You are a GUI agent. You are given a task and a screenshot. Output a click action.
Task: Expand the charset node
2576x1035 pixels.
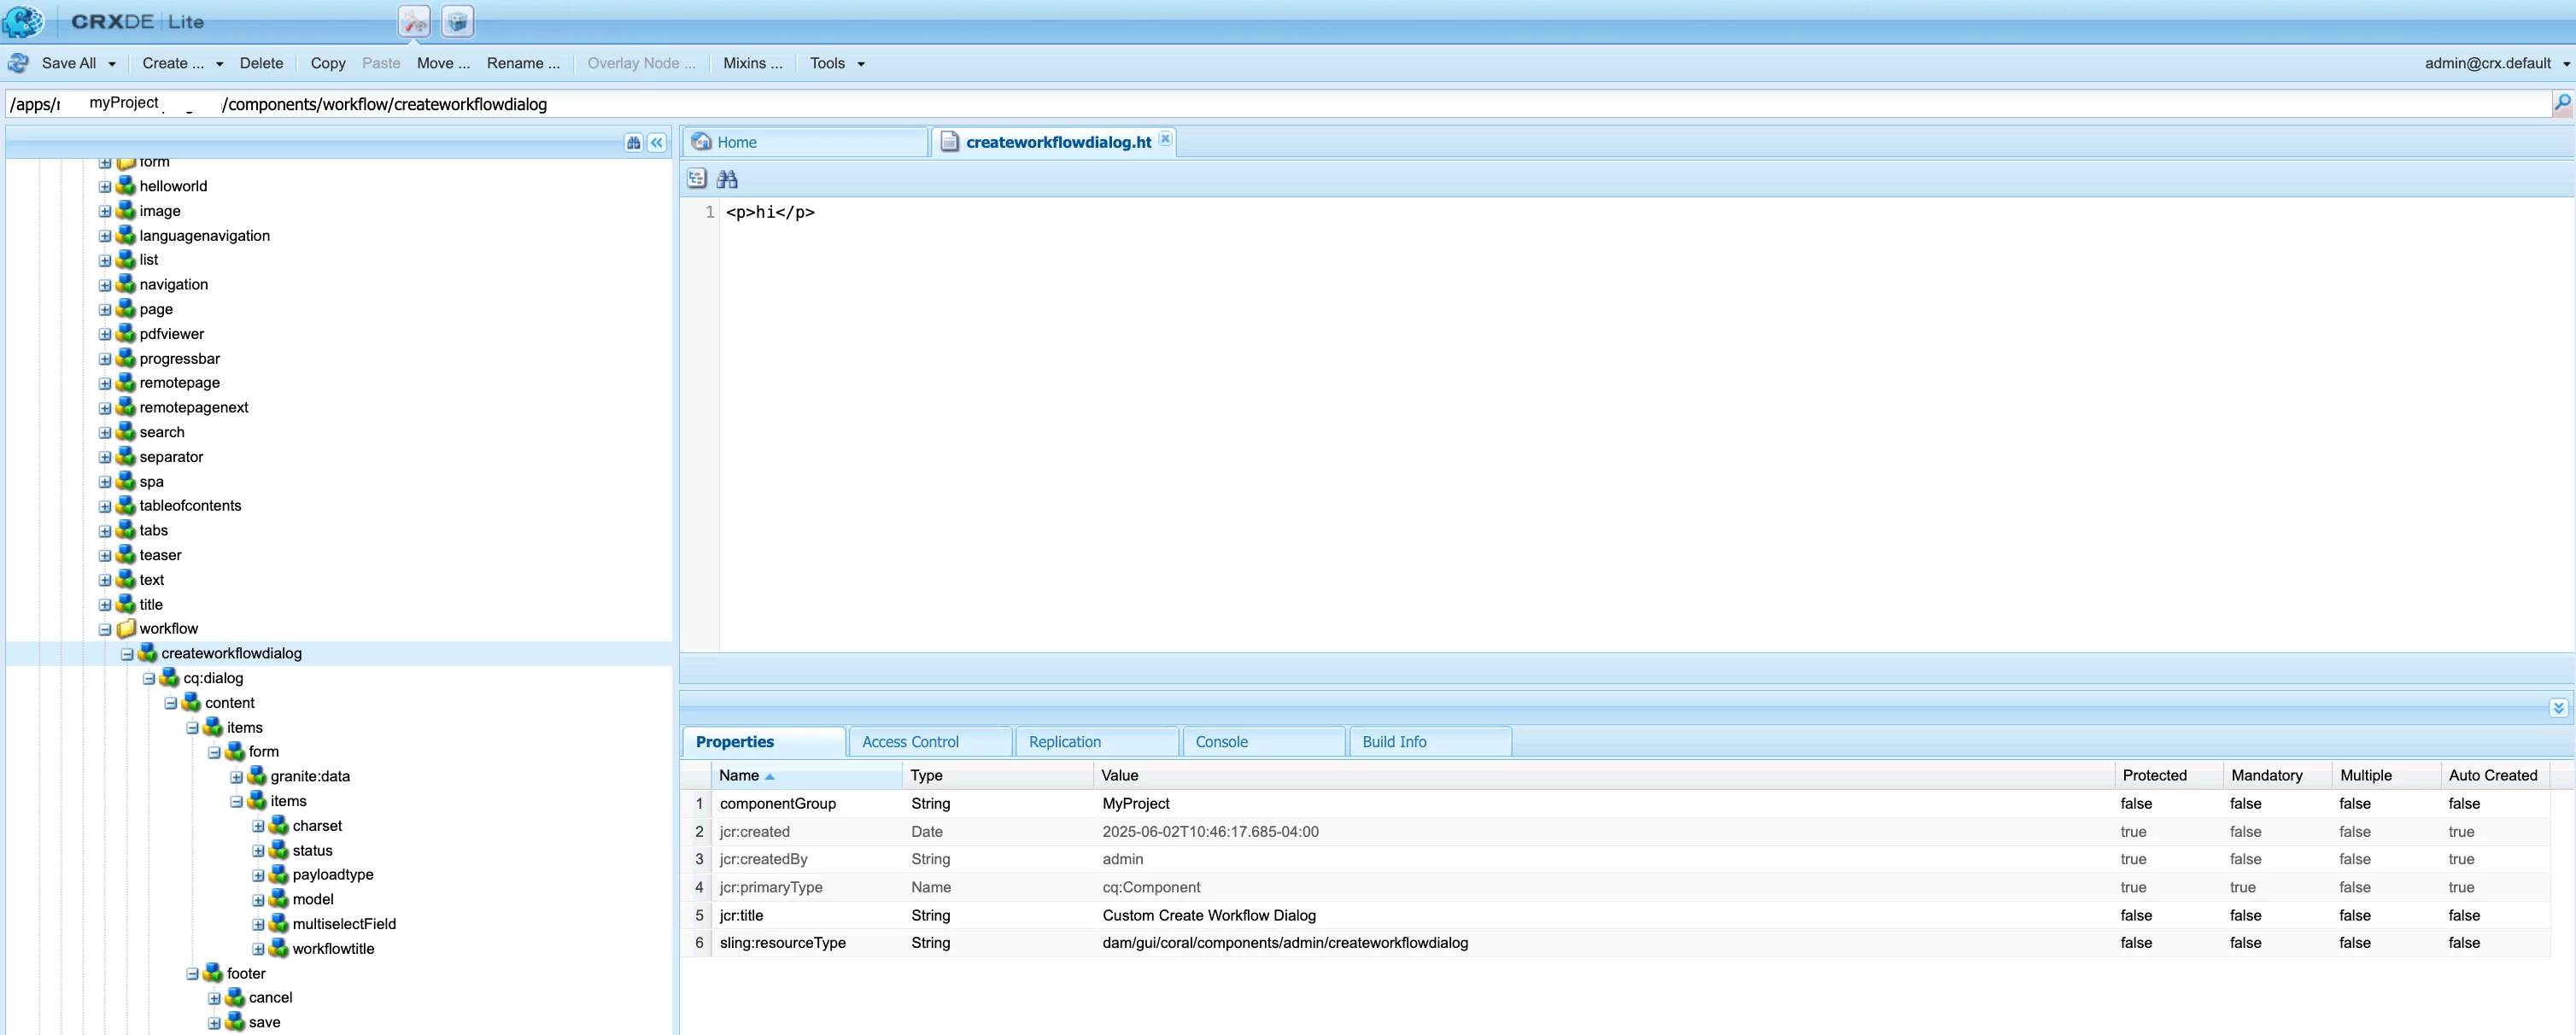click(x=258, y=826)
